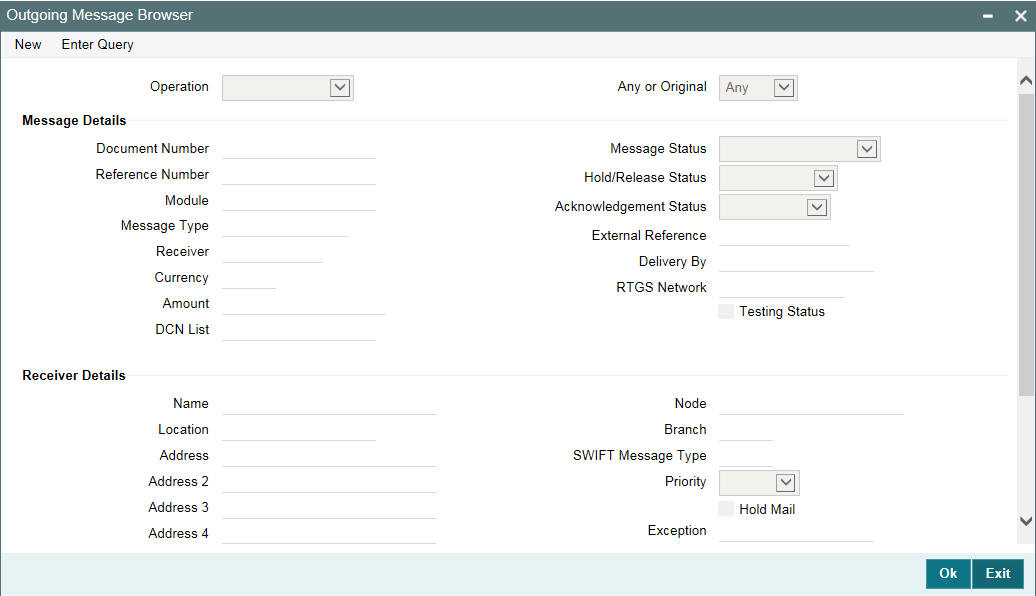Click the SWIFT Message Type field
1036x596 pixels.
pyautogui.click(x=746, y=456)
